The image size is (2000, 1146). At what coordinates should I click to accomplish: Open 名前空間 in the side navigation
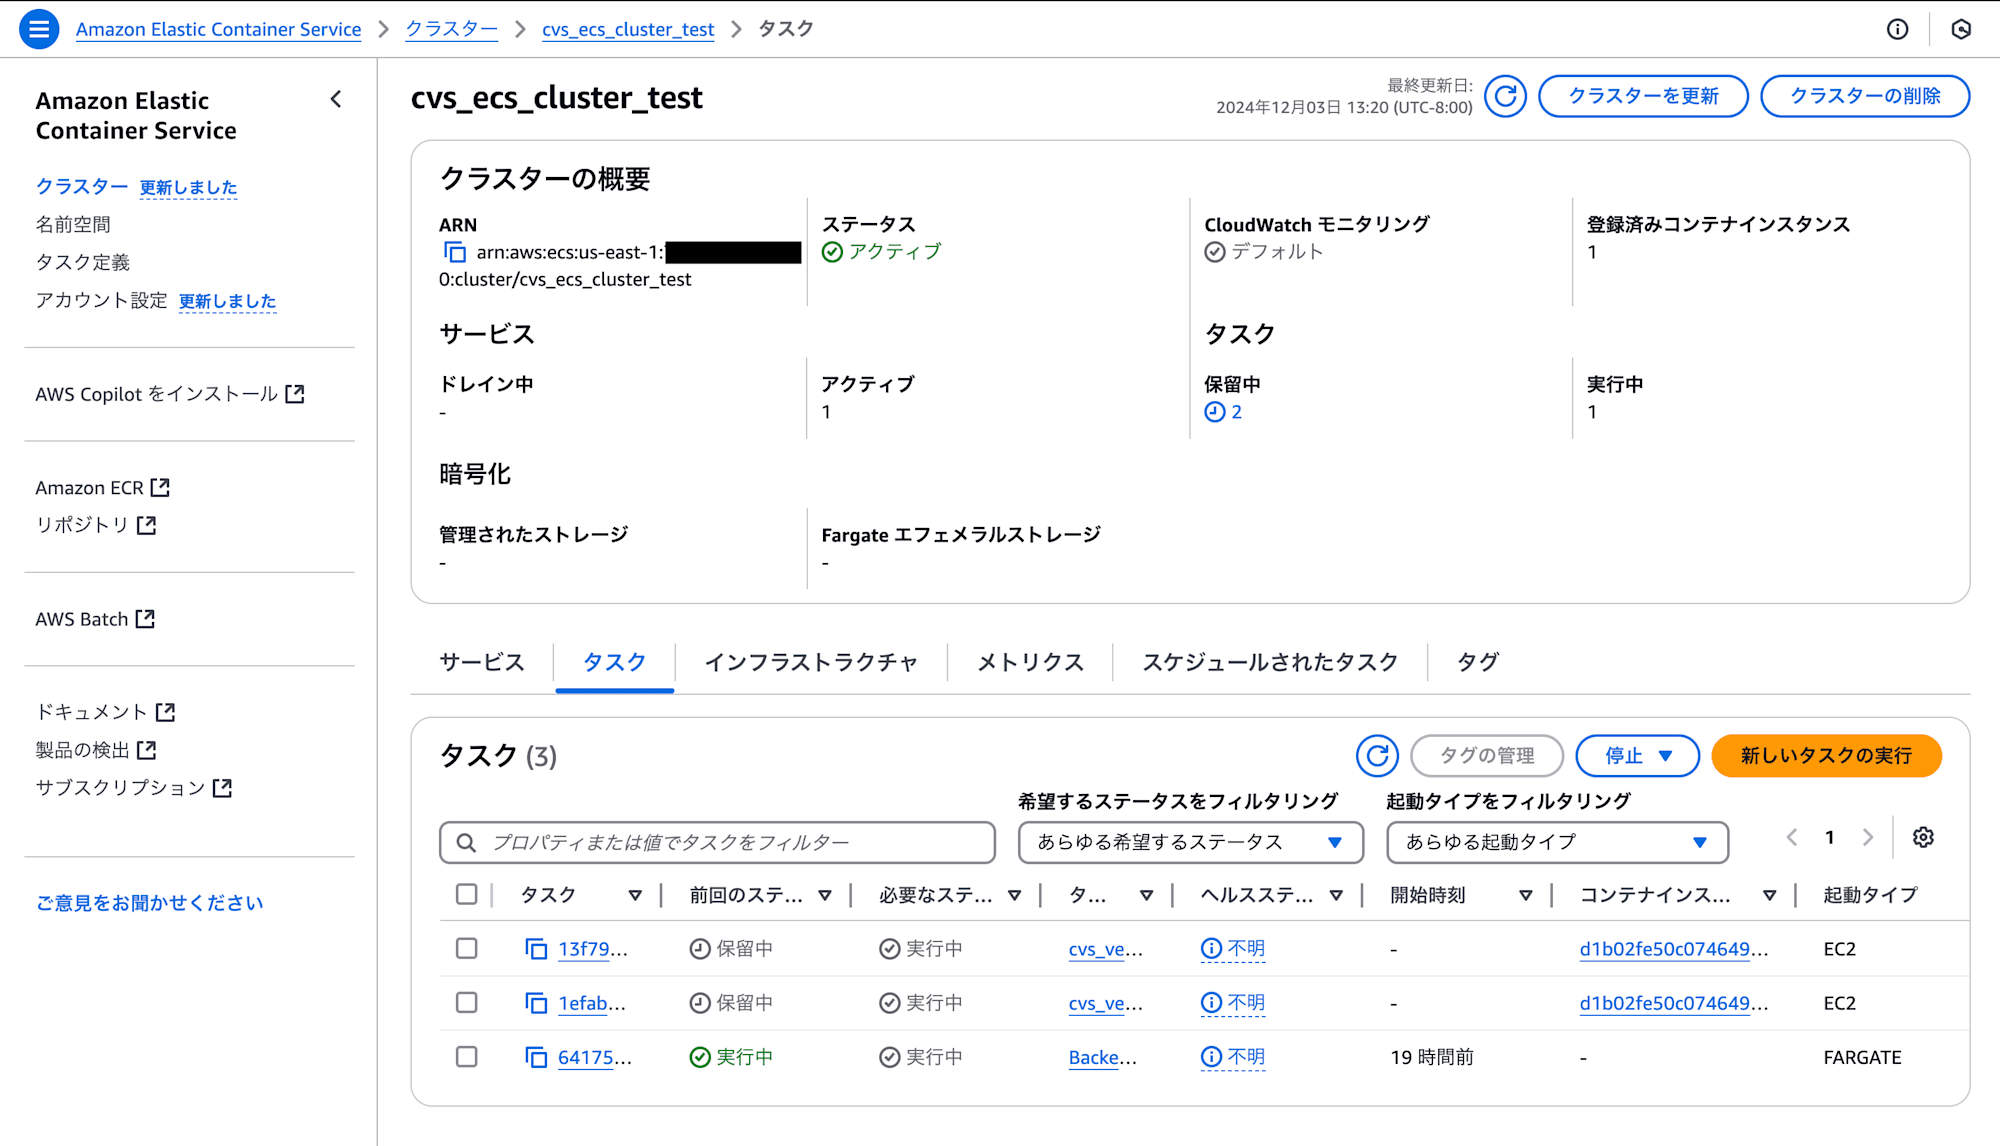click(x=73, y=224)
